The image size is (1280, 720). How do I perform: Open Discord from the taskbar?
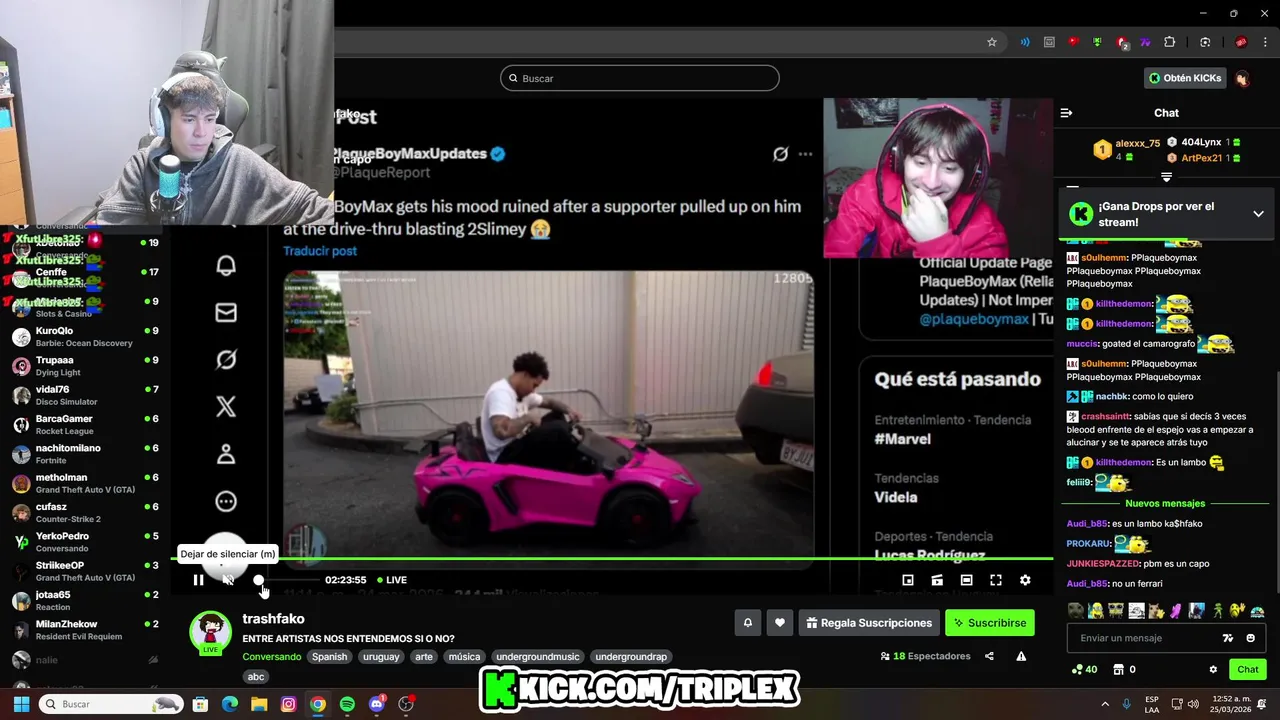(x=376, y=704)
